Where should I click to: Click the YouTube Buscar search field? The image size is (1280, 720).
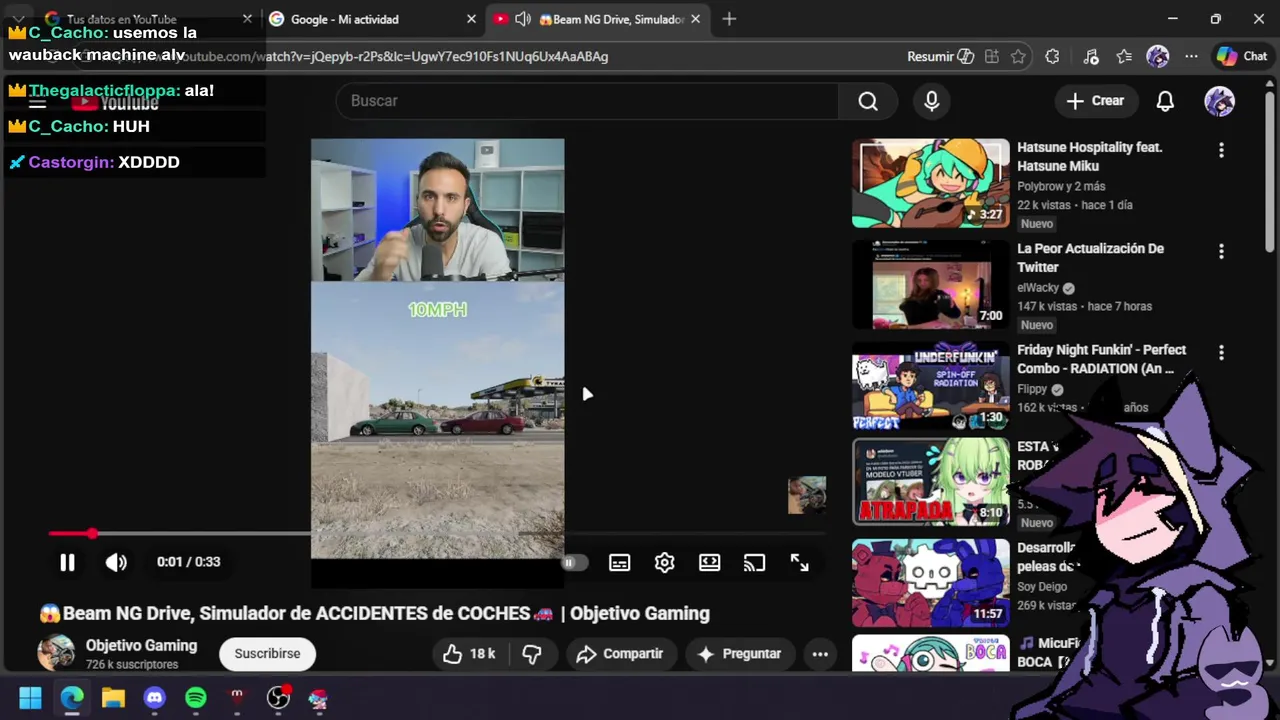pos(588,101)
